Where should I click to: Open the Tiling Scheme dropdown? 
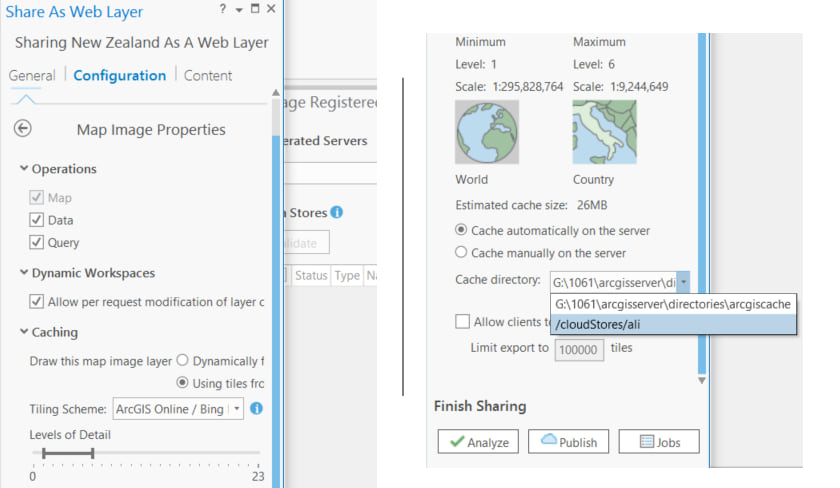pos(178,409)
